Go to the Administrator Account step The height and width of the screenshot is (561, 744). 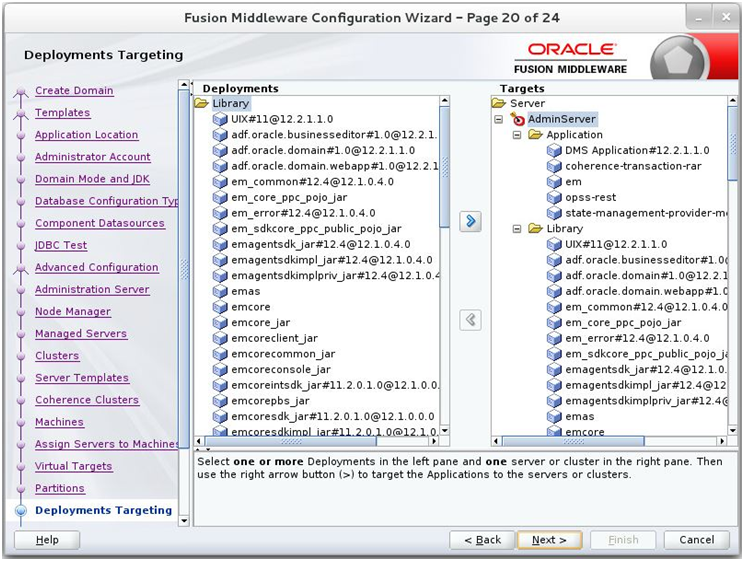(x=93, y=157)
